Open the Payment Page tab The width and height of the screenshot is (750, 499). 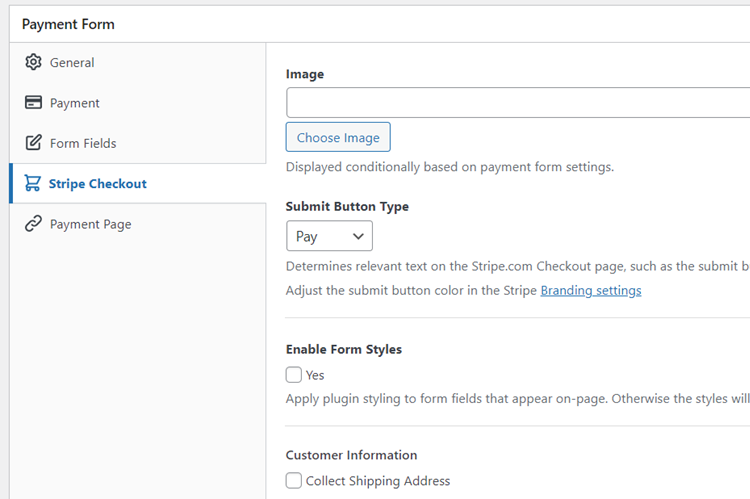point(138,224)
